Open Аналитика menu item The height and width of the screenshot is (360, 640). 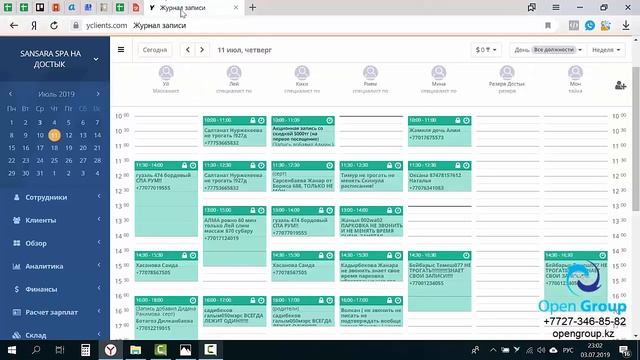[x=44, y=266]
